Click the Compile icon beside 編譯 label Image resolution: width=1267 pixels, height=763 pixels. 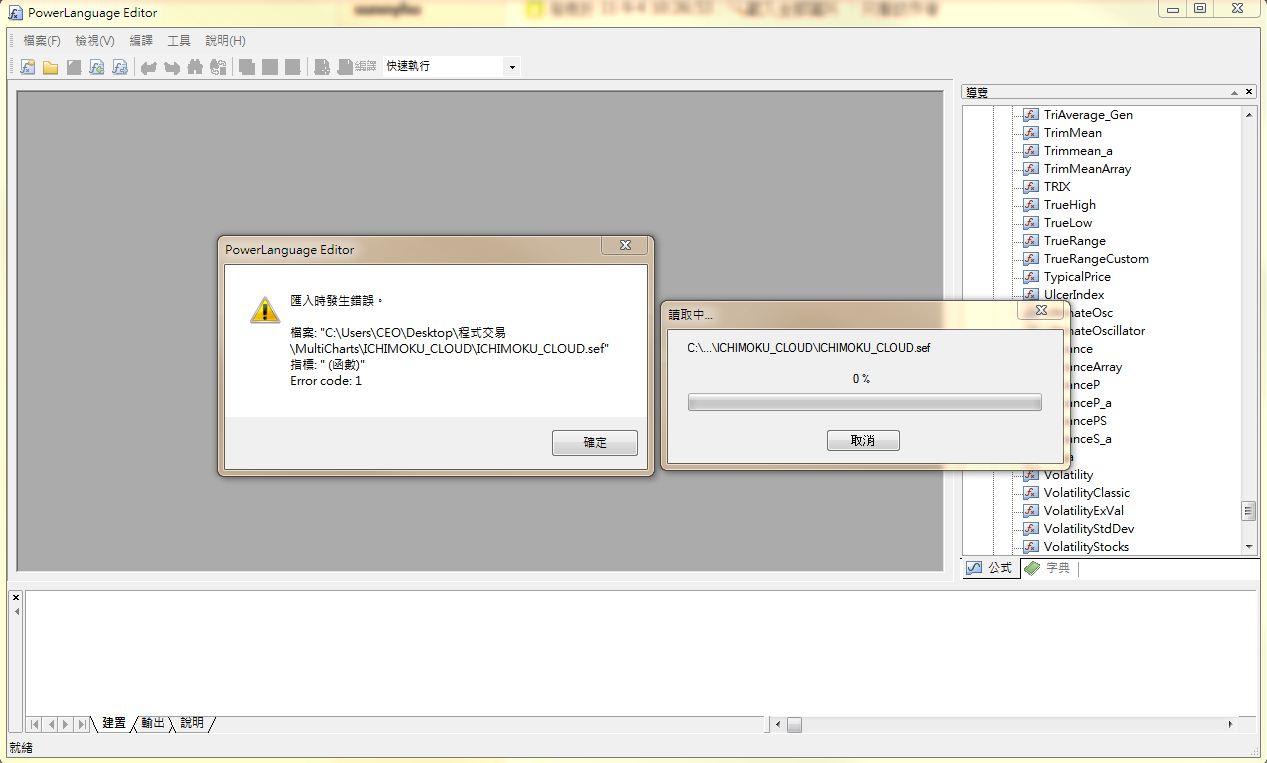coord(344,67)
